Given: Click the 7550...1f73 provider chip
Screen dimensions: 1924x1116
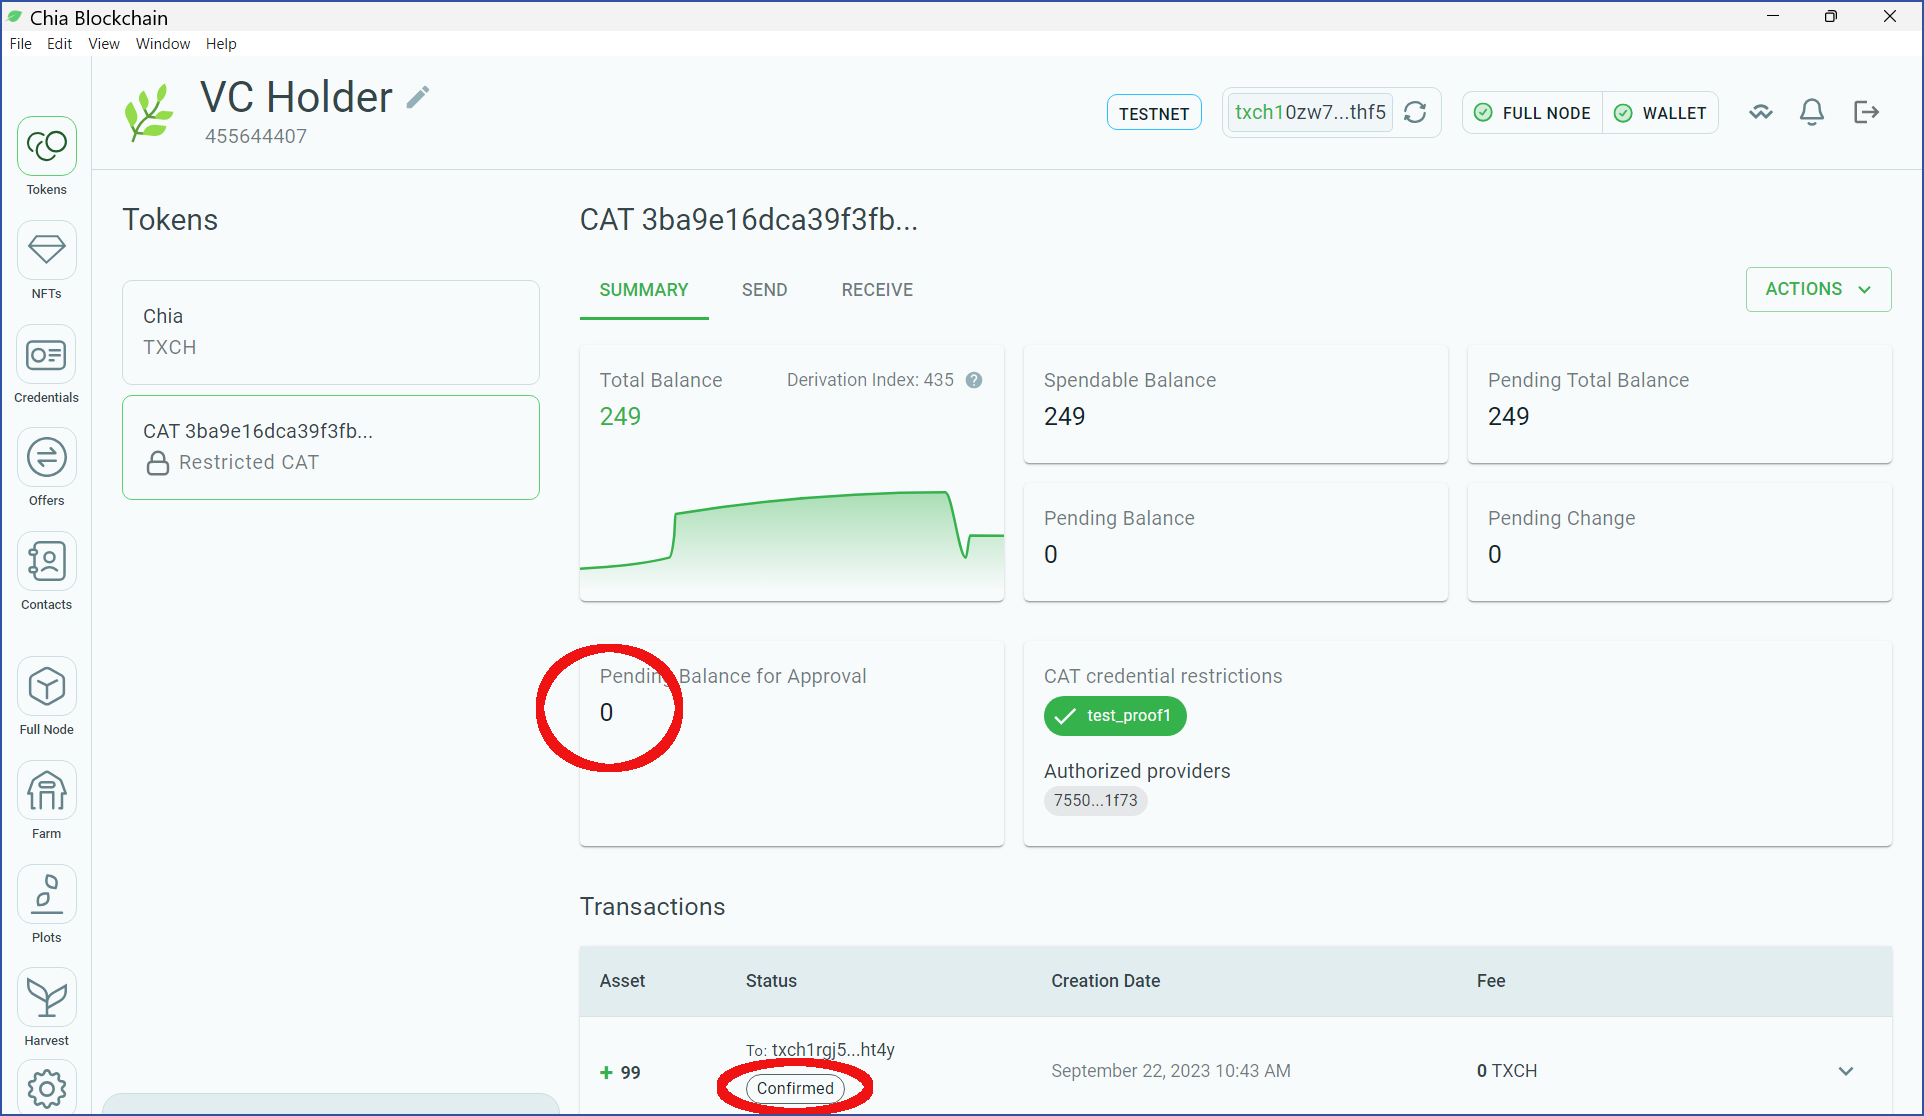Looking at the screenshot, I should tap(1096, 801).
